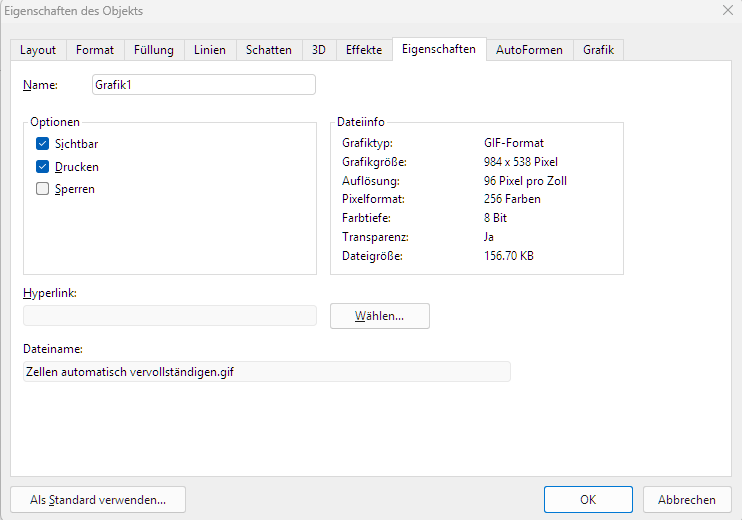Switch to the 3D tab
742x520 pixels.
319,50
